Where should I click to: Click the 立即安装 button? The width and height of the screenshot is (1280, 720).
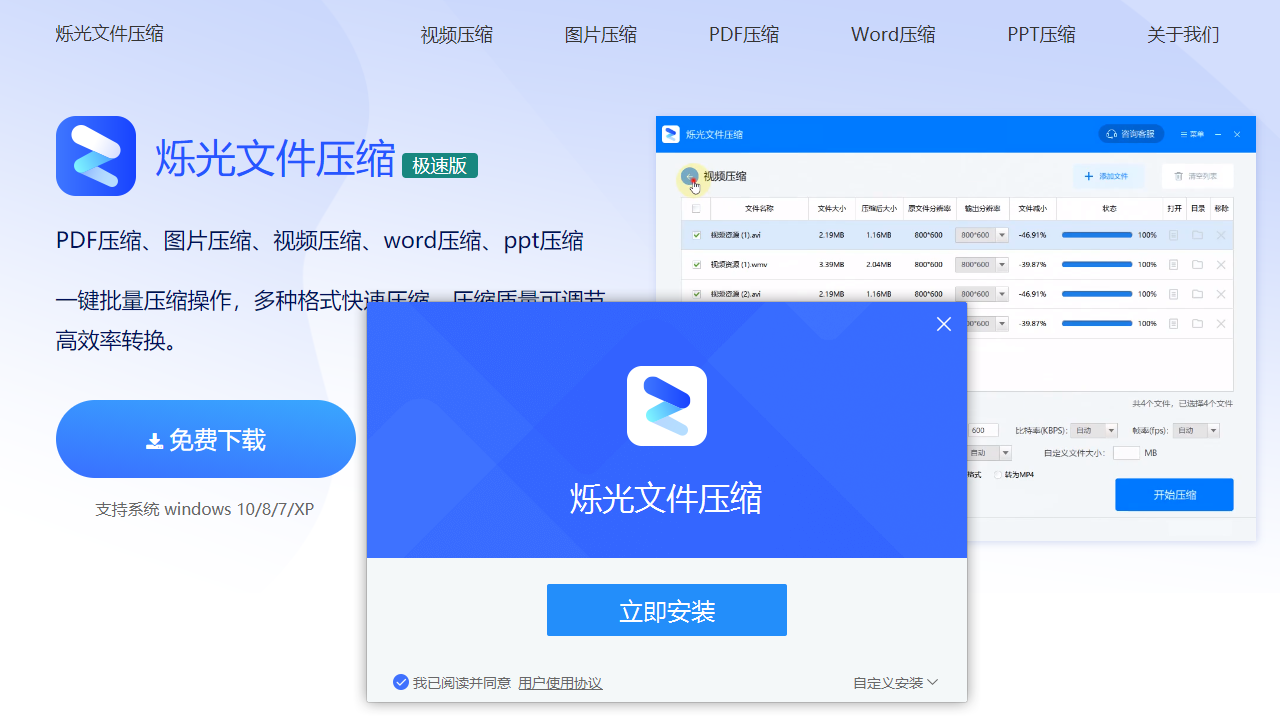pos(666,610)
